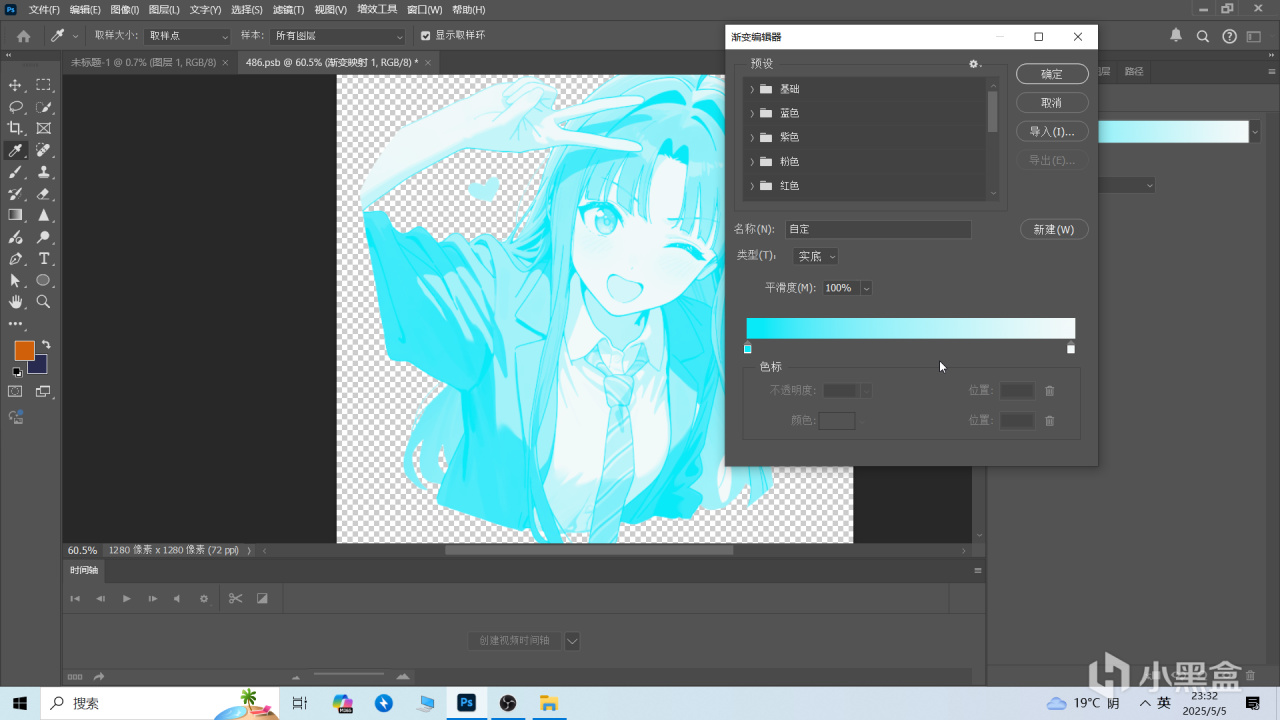
Task: Select the History Brush tool
Action: pyautogui.click(x=15, y=194)
